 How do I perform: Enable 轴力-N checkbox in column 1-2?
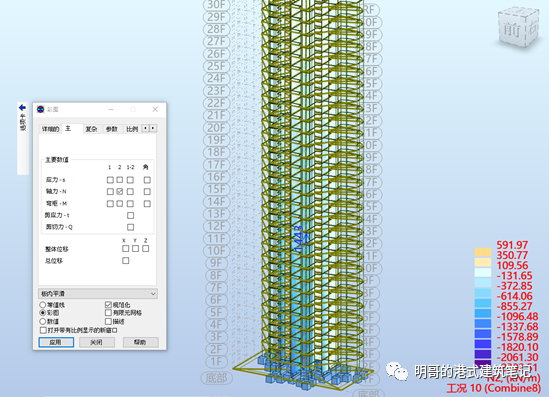point(130,191)
